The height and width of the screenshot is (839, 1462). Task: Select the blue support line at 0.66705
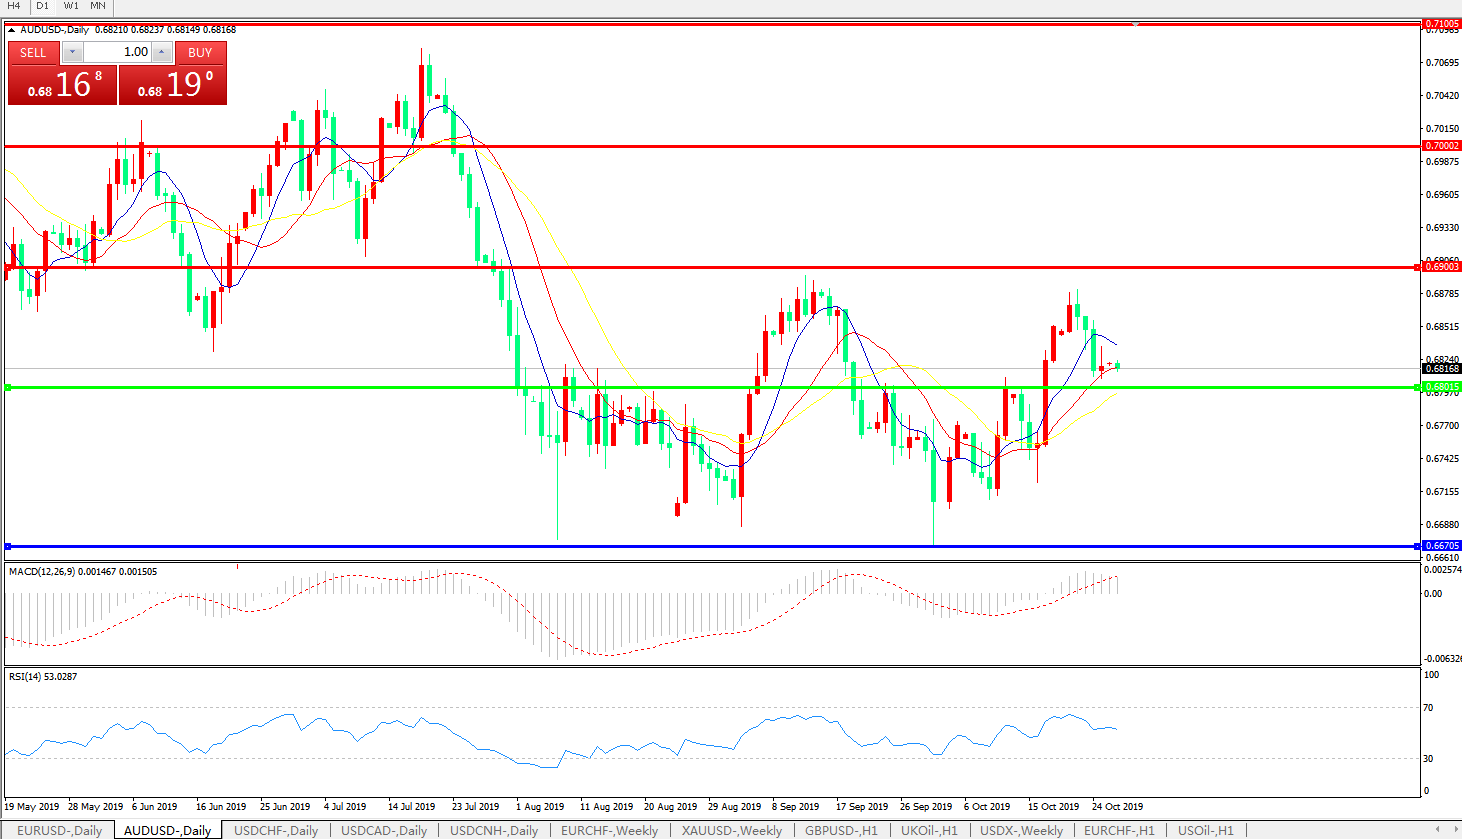[x=700, y=546]
